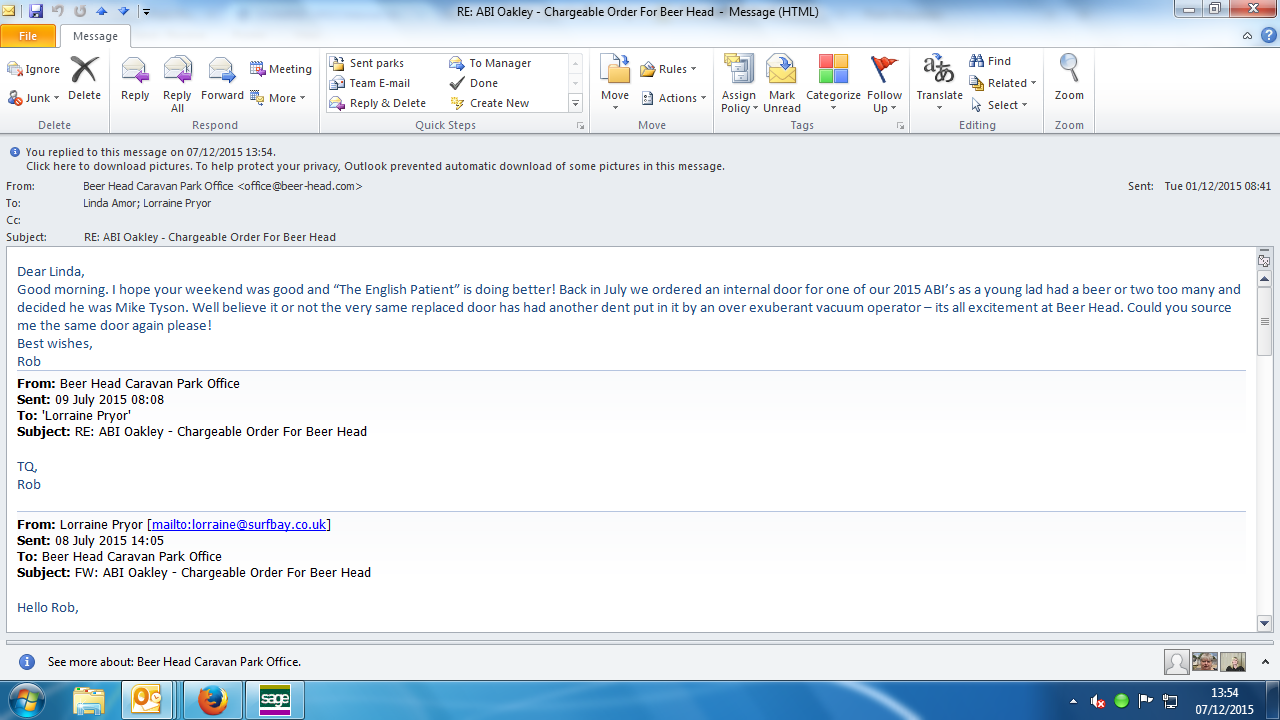This screenshot has width=1280, height=720.
Task: Delete this message with the X icon
Action: pos(84,79)
